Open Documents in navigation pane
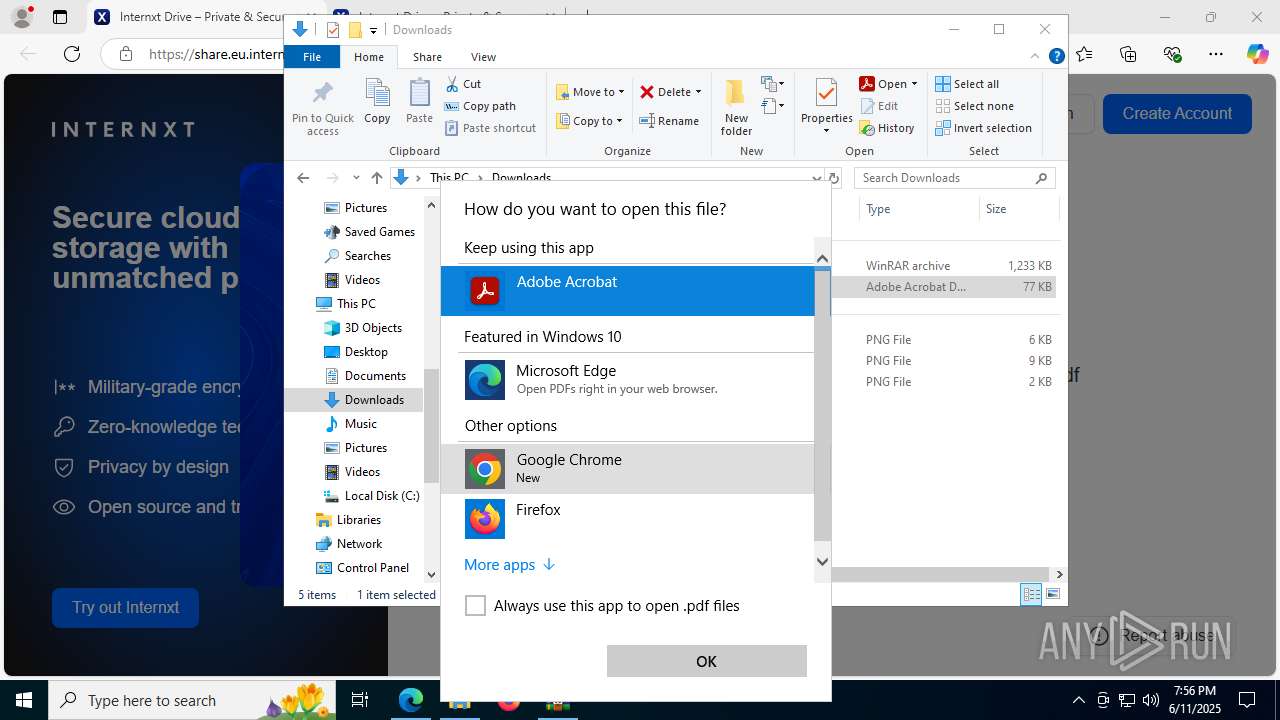The height and width of the screenshot is (720, 1280). coord(365,376)
